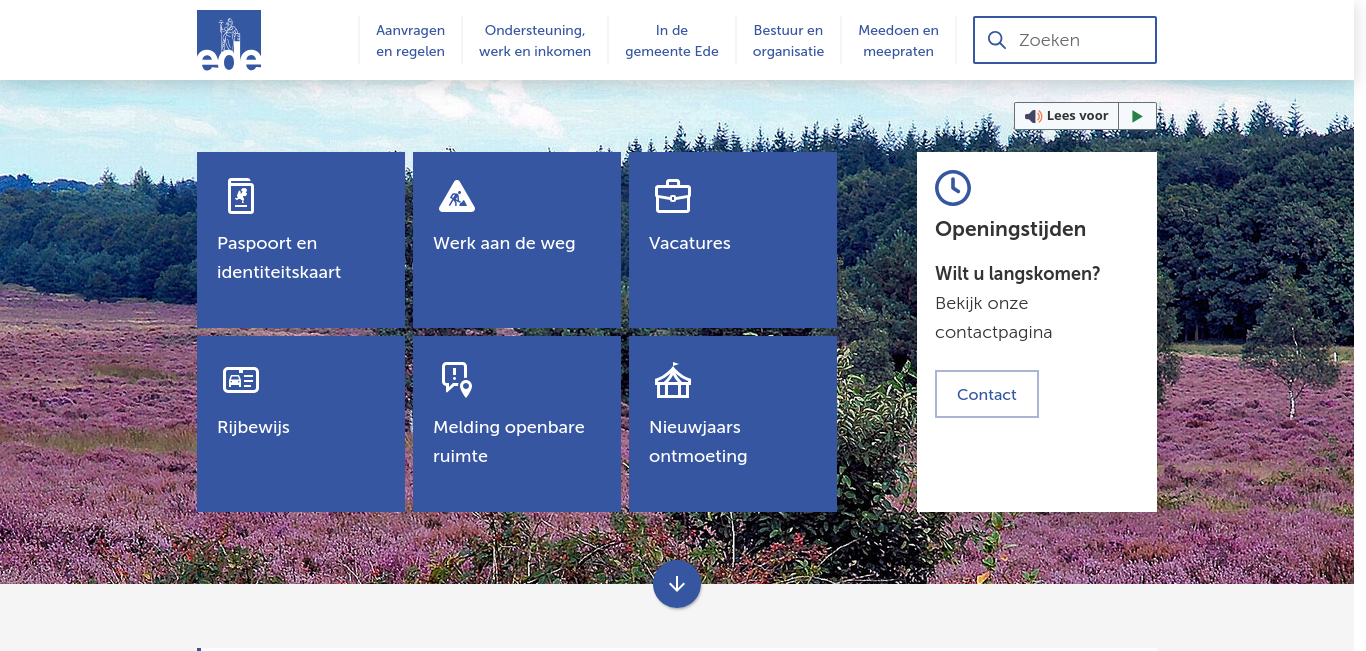This screenshot has height=651, width=1366.
Task: Click the Ede municipality logo
Action: coord(229,41)
